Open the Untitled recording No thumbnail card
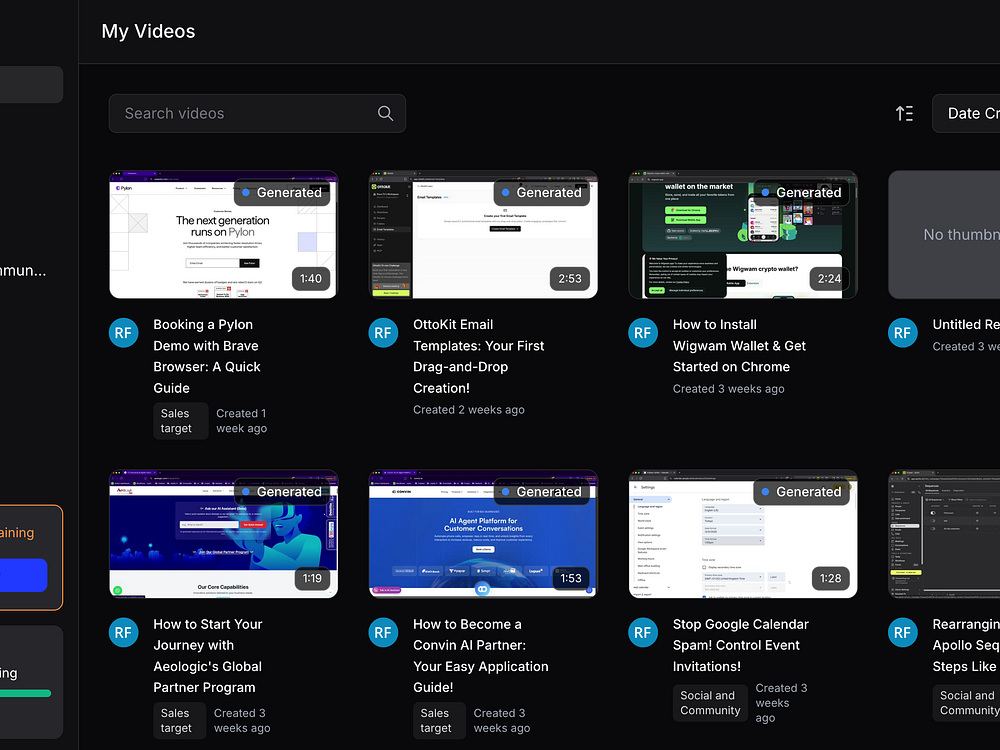Viewport: 1000px width, 750px height. pyautogui.click(x=944, y=234)
